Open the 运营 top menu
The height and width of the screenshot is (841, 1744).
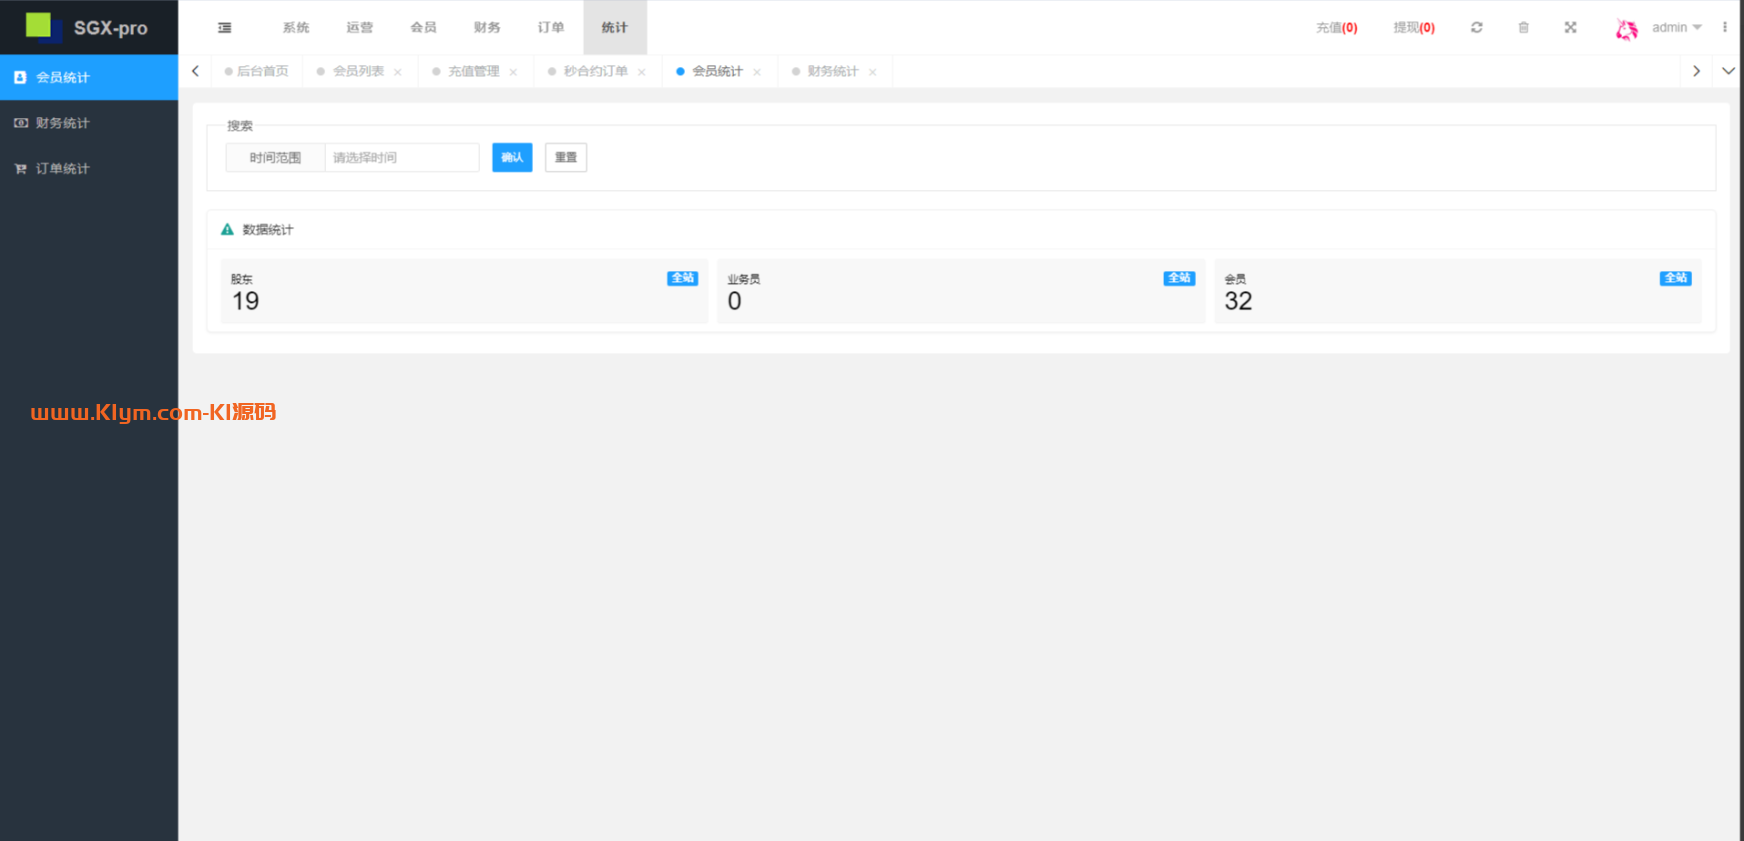[x=360, y=28]
